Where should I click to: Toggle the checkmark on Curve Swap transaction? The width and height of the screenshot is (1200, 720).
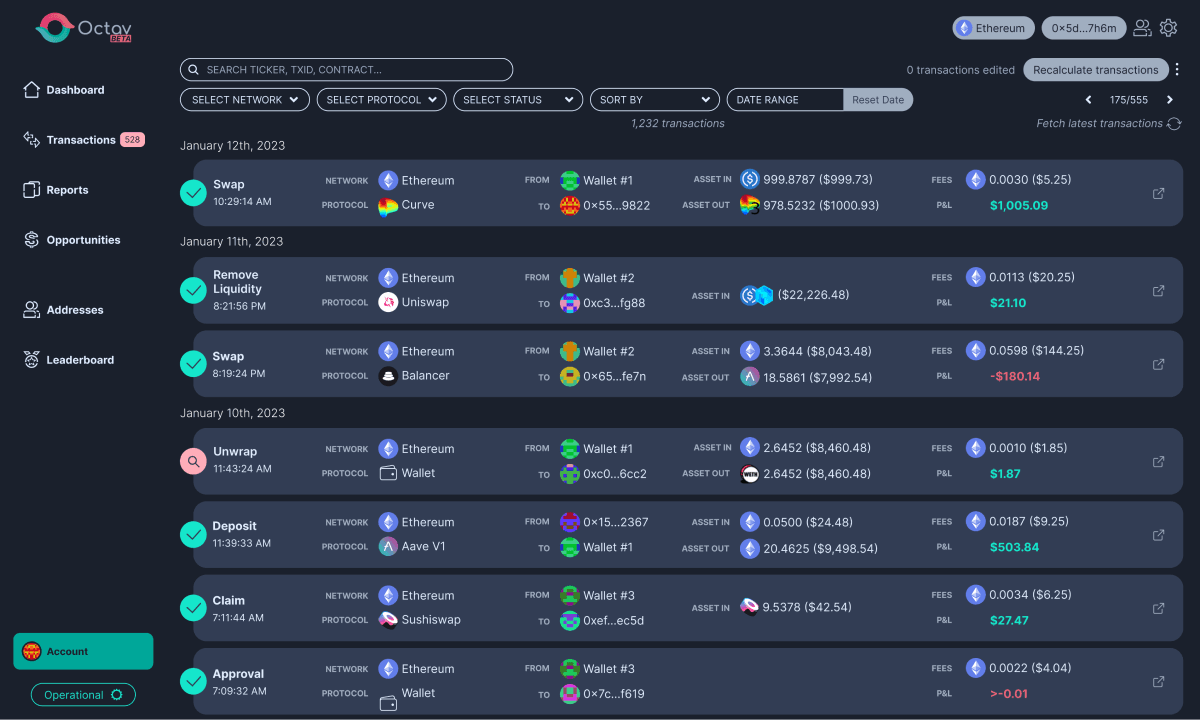point(193,193)
